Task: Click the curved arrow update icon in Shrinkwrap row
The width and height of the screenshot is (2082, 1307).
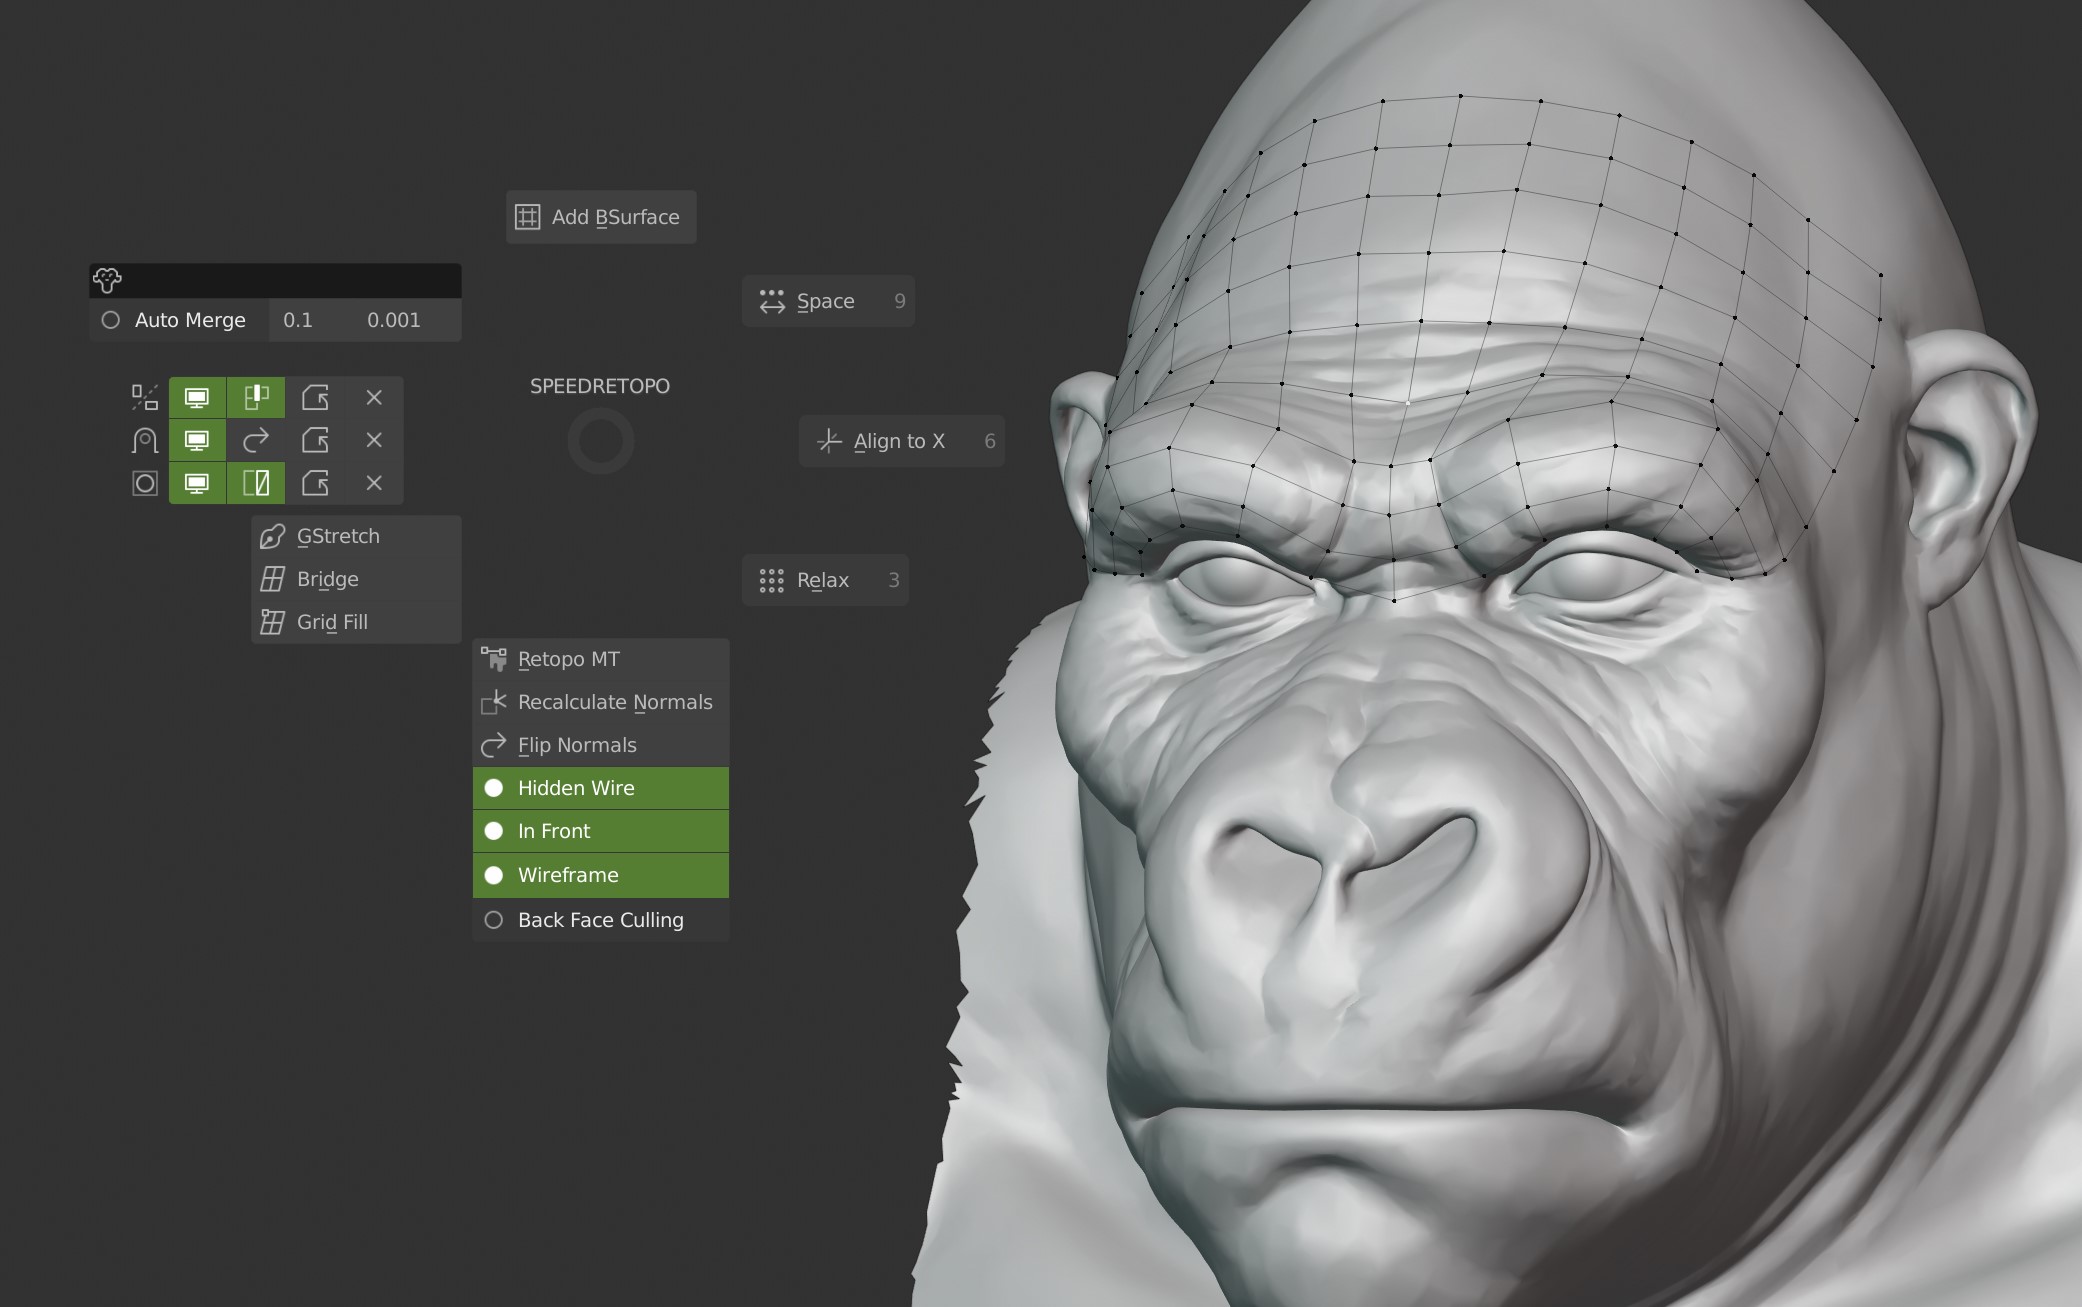Action: [x=256, y=440]
